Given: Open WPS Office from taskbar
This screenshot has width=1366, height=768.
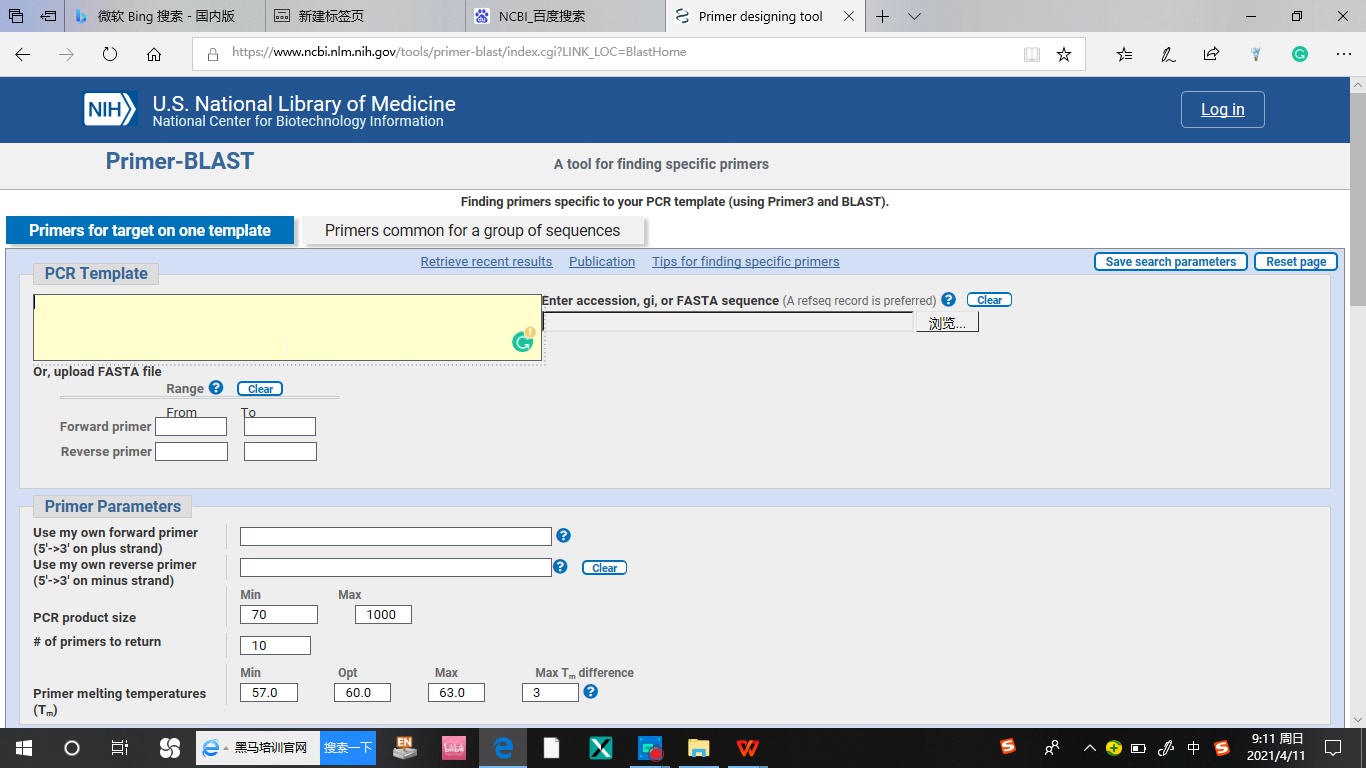Looking at the screenshot, I should [x=747, y=748].
